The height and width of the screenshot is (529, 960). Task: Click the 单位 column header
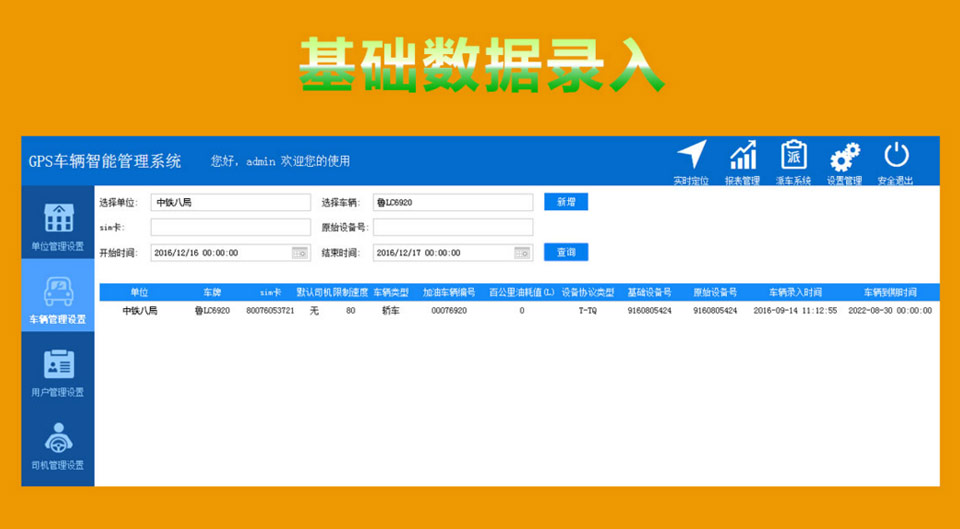point(140,293)
